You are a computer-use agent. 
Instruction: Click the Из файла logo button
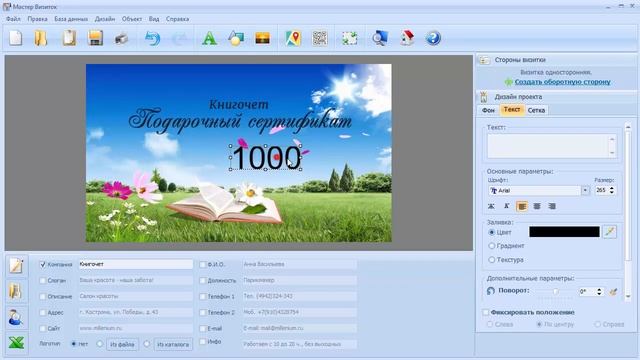click(x=122, y=344)
